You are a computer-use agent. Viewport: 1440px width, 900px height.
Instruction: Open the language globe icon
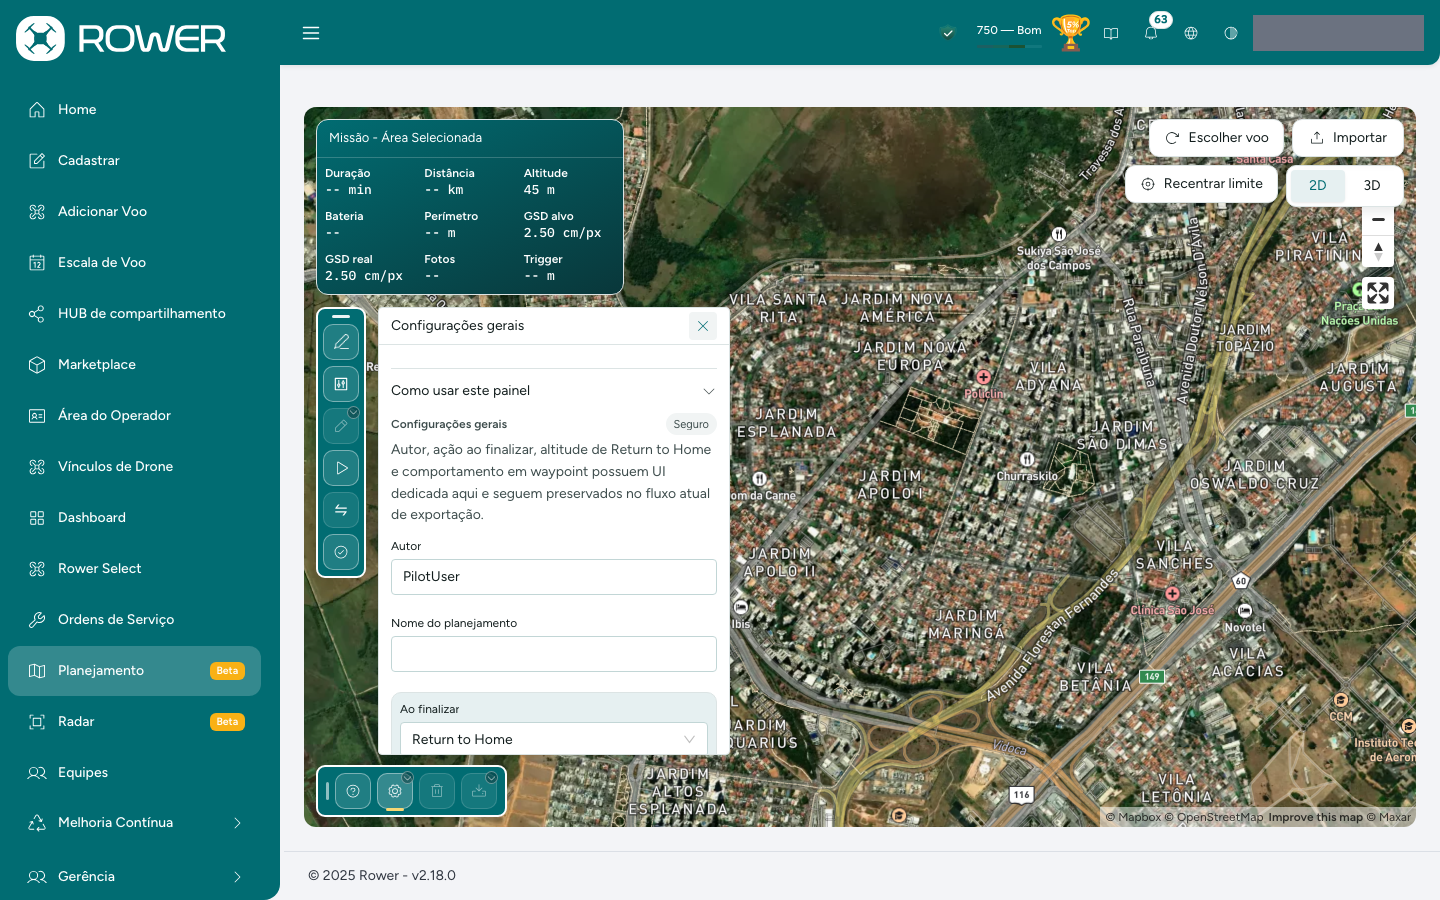[x=1191, y=33]
